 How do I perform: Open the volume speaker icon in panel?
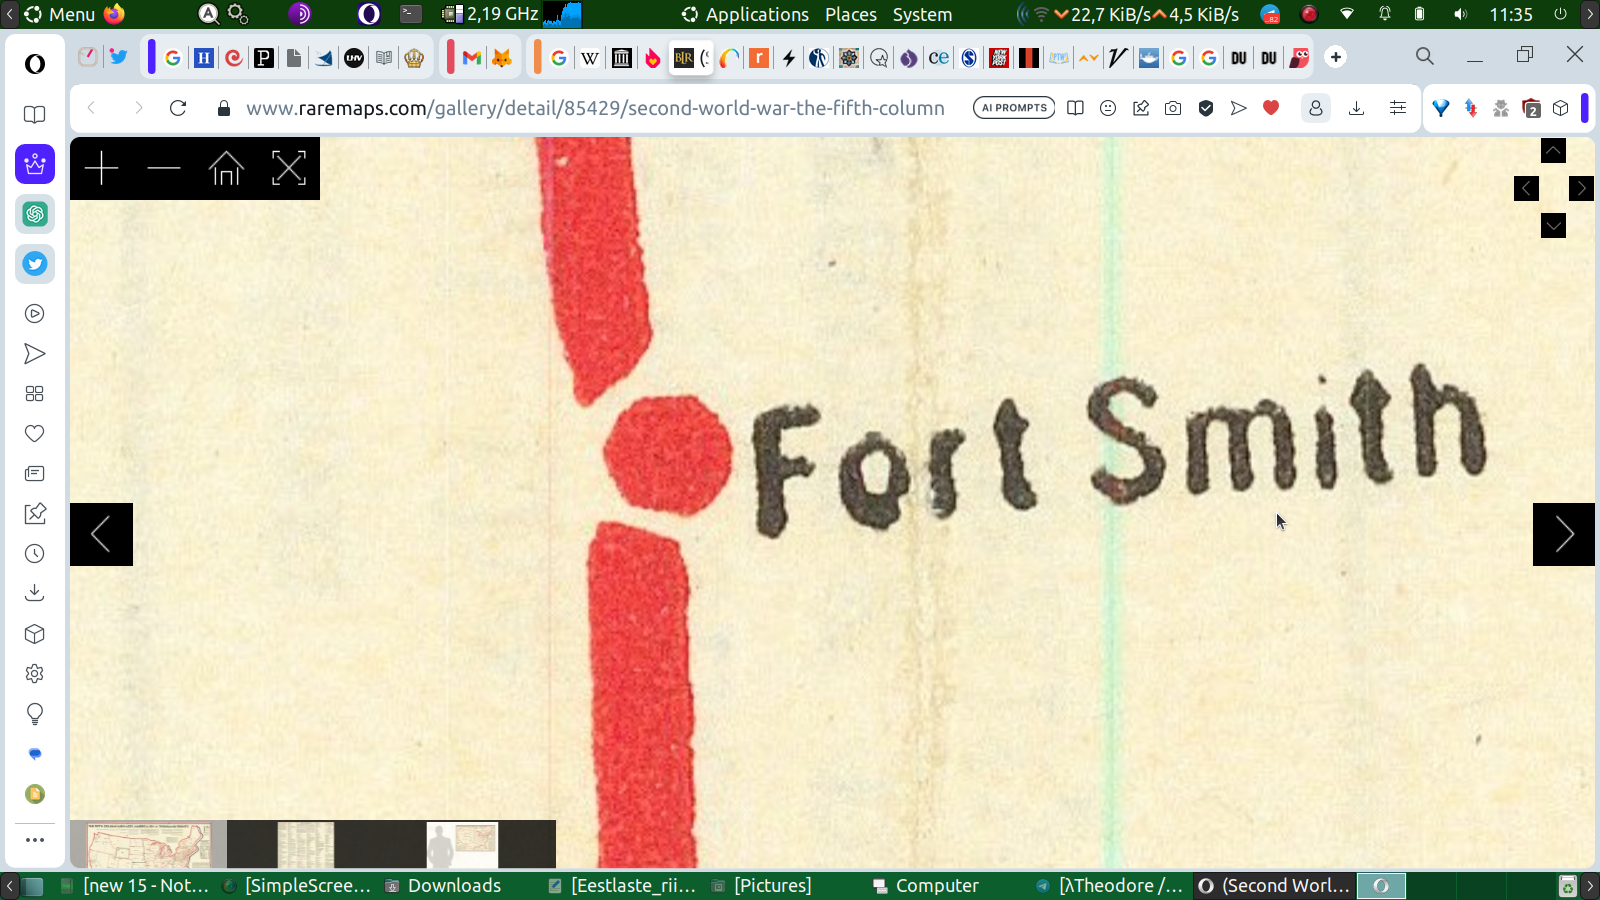click(x=1460, y=15)
